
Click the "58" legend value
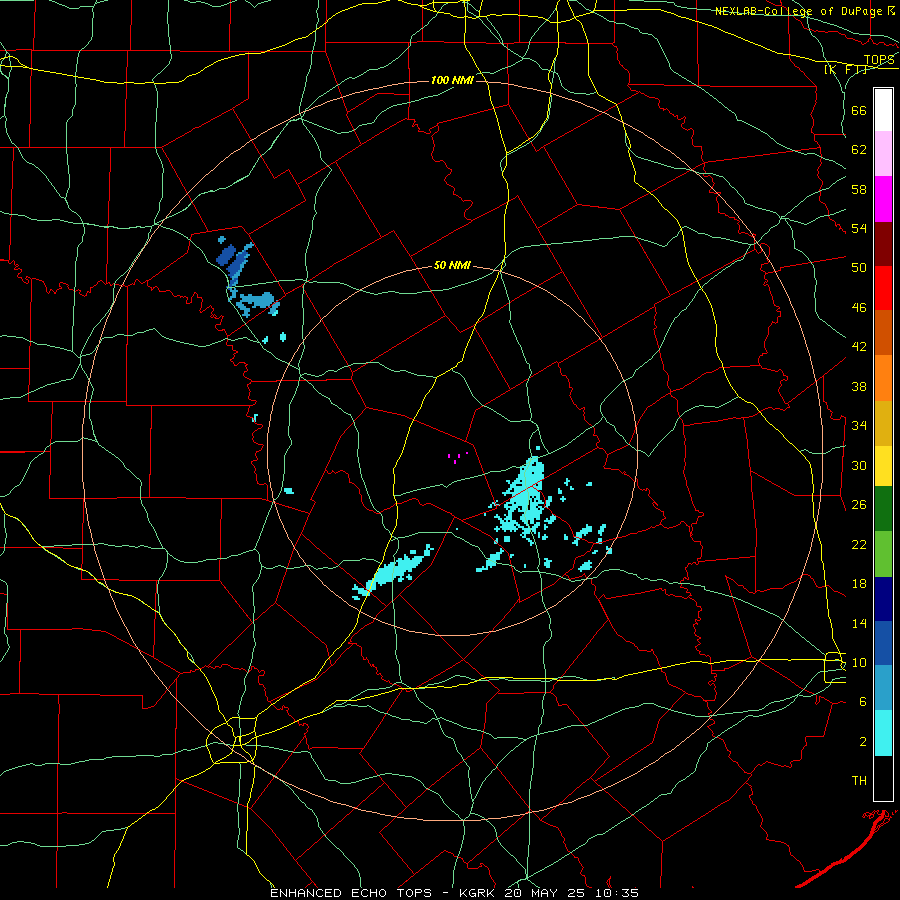(x=859, y=189)
